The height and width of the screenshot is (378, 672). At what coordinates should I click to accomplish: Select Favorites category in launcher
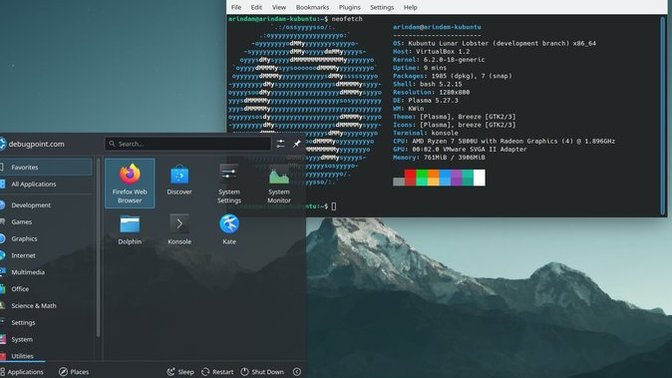(46, 167)
